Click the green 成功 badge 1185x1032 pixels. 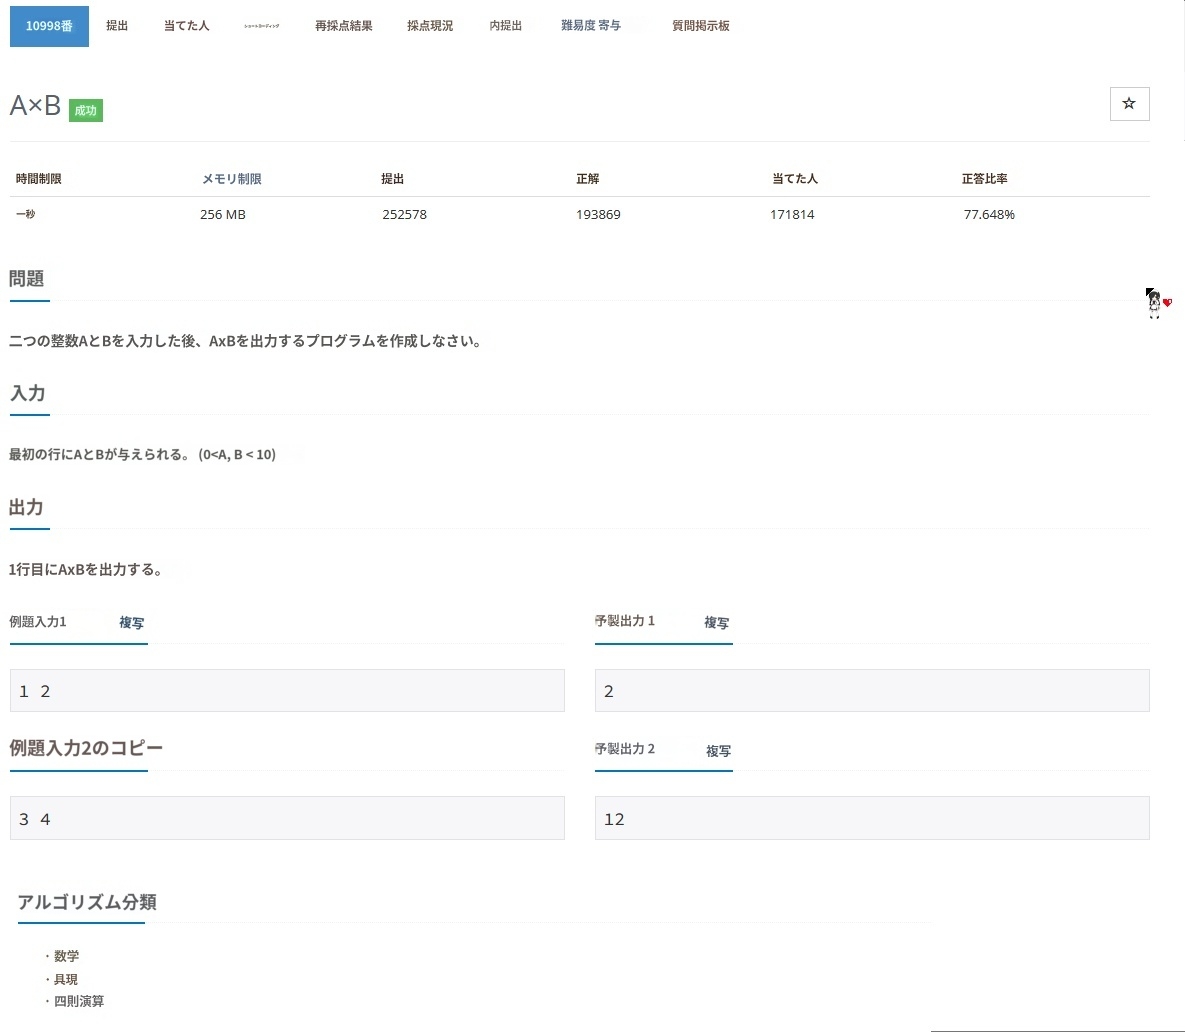(x=86, y=110)
